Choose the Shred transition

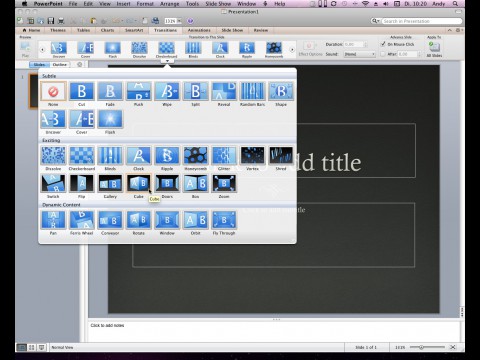pyautogui.click(x=281, y=155)
